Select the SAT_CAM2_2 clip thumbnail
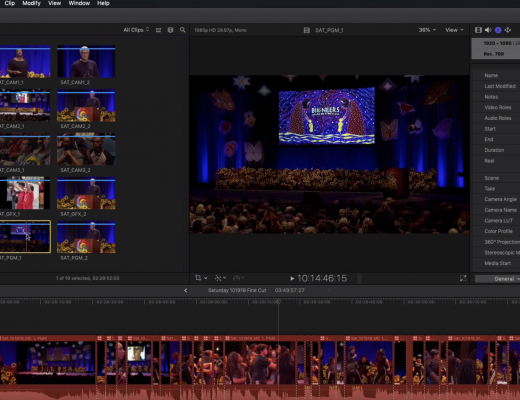Screen dimensions: 520x400 point(86,106)
